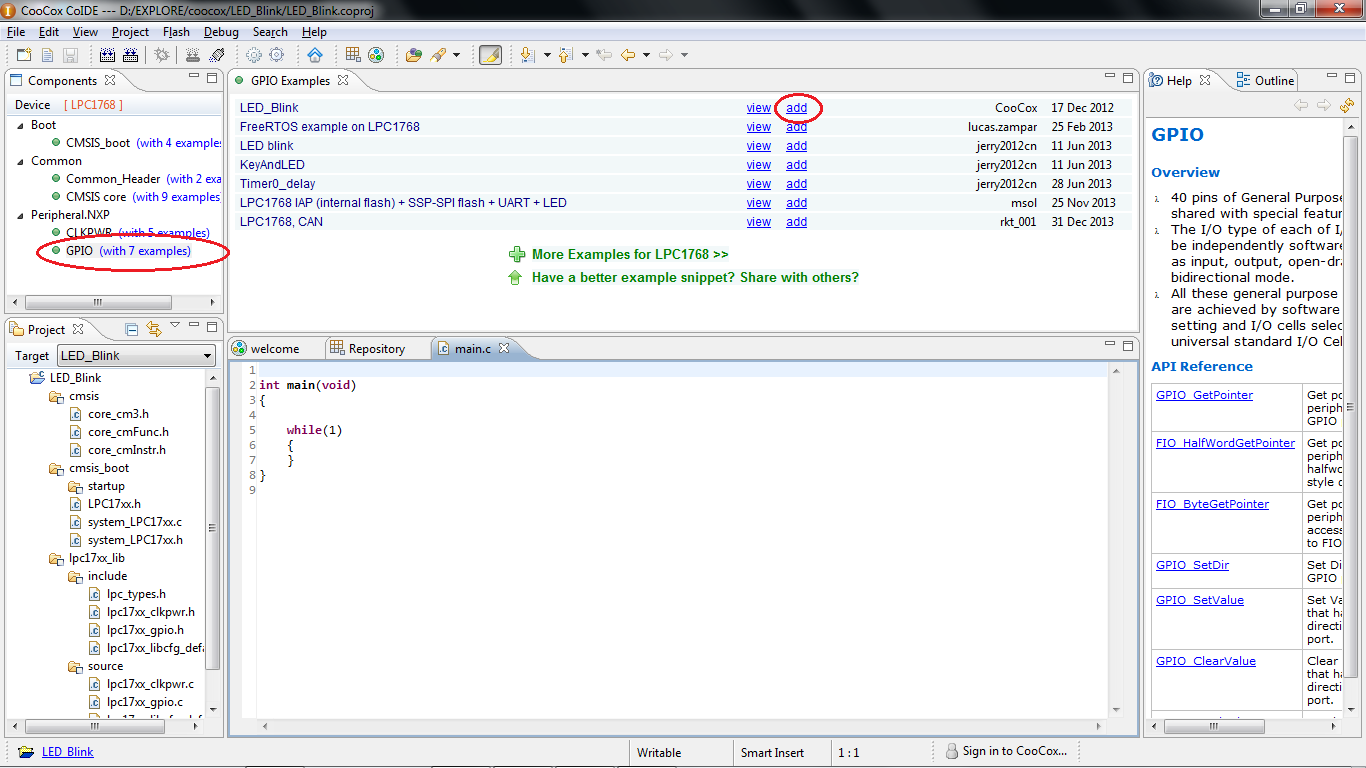The image size is (1366, 768).
Task: Click the Flash Erase toolbar icon
Action: point(217,55)
